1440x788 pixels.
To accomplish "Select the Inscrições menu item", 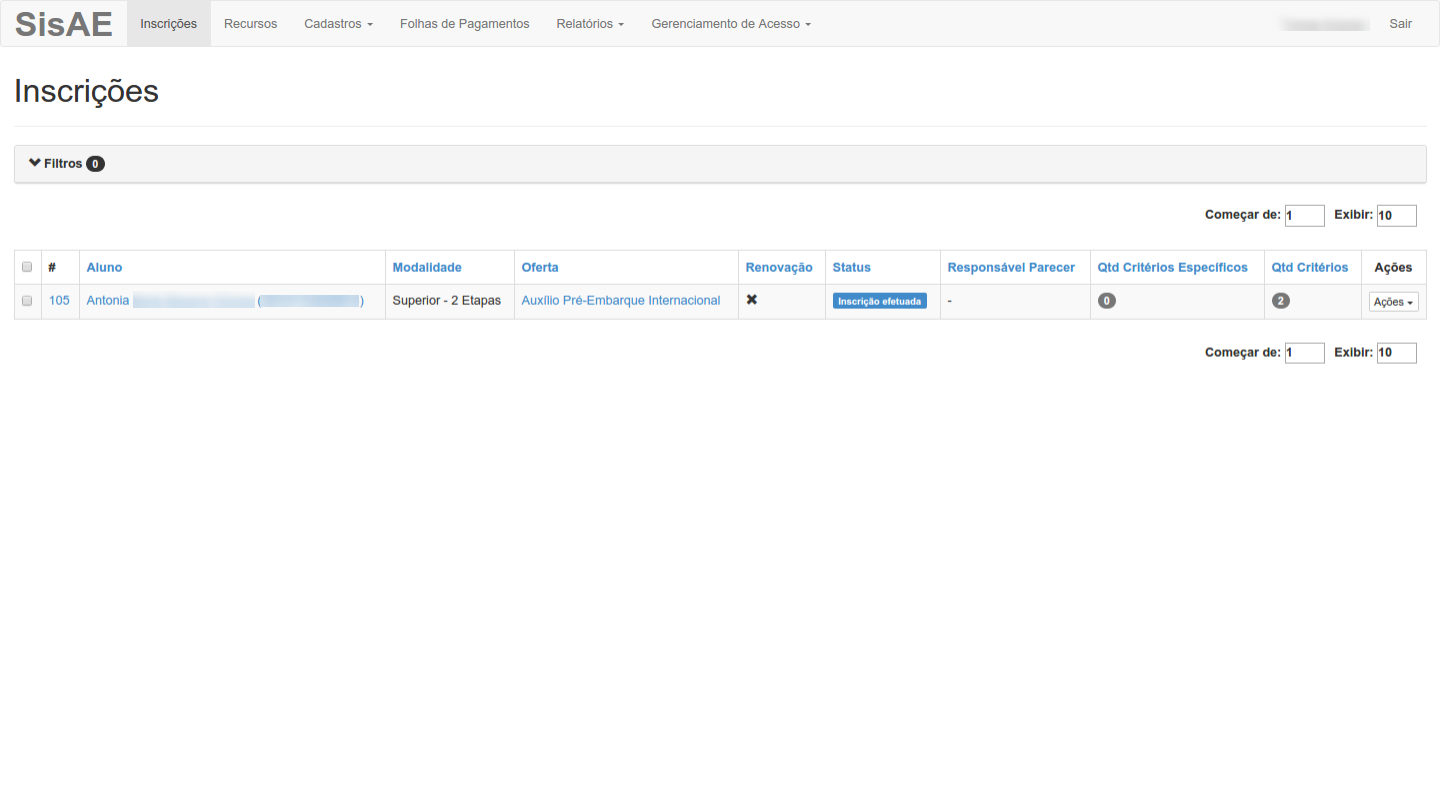I will pyautogui.click(x=169, y=24).
